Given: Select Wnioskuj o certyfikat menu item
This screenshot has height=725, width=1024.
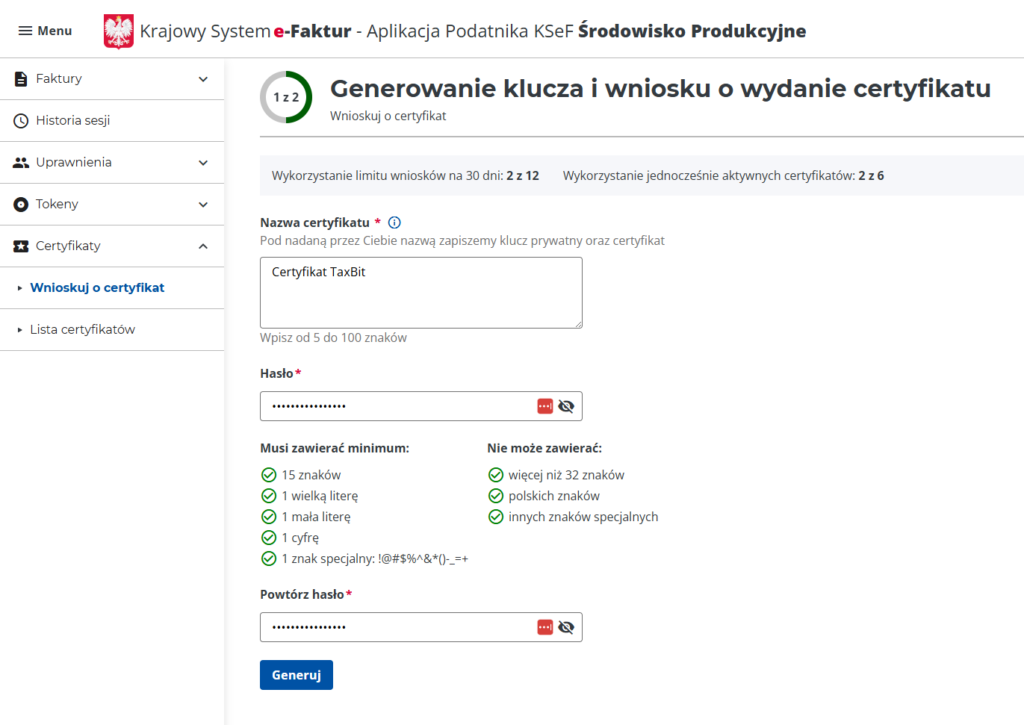Looking at the screenshot, I should tap(97, 288).
